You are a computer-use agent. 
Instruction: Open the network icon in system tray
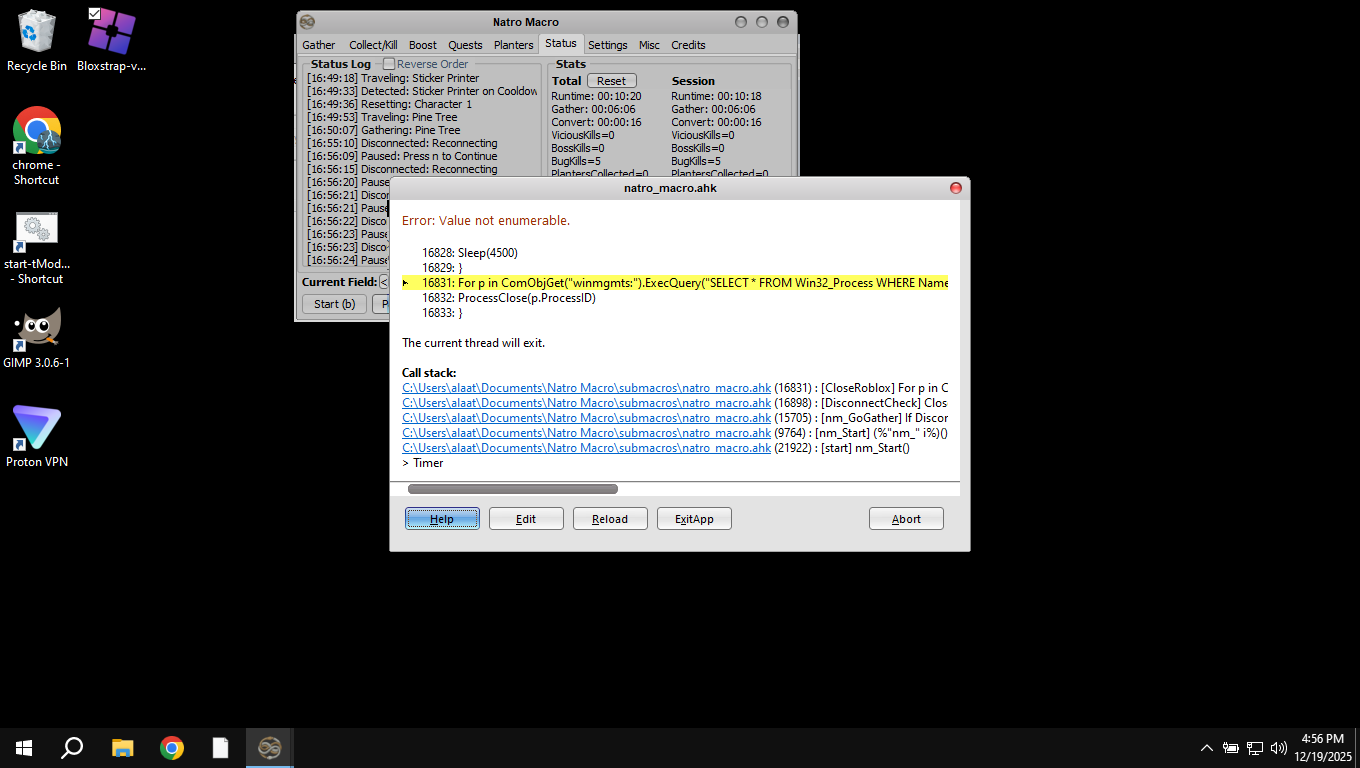click(1255, 748)
